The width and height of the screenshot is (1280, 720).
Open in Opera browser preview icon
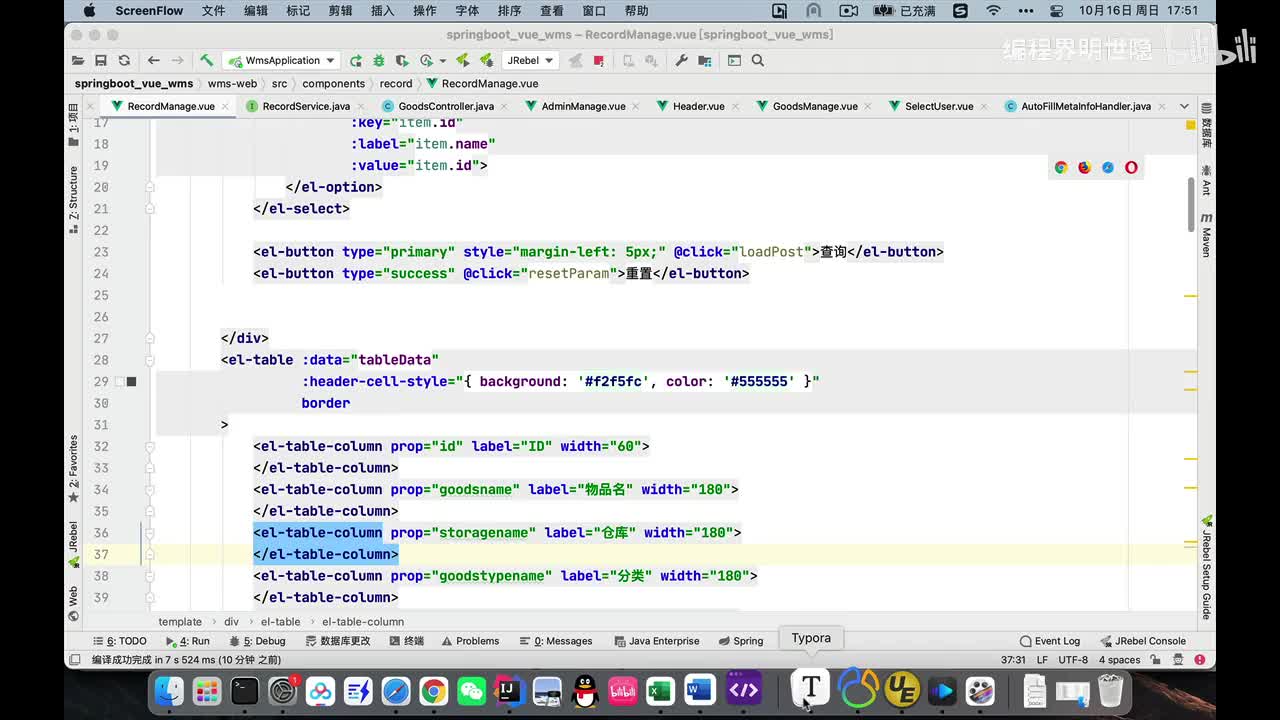coord(1131,167)
